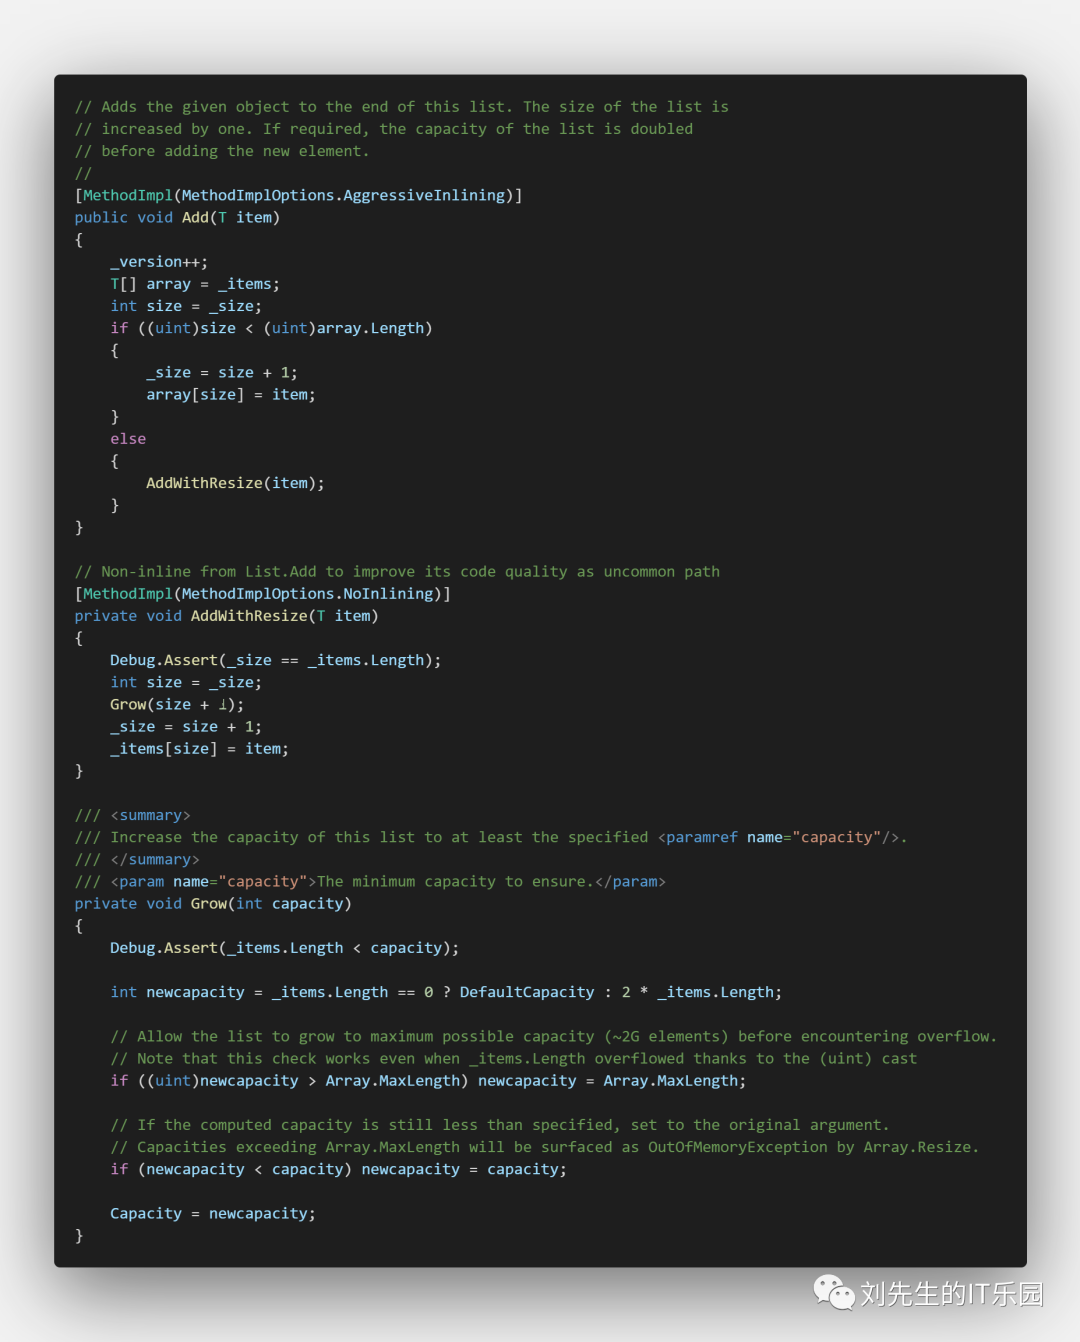
Task: Click the else keyword
Action: pyautogui.click(x=128, y=439)
